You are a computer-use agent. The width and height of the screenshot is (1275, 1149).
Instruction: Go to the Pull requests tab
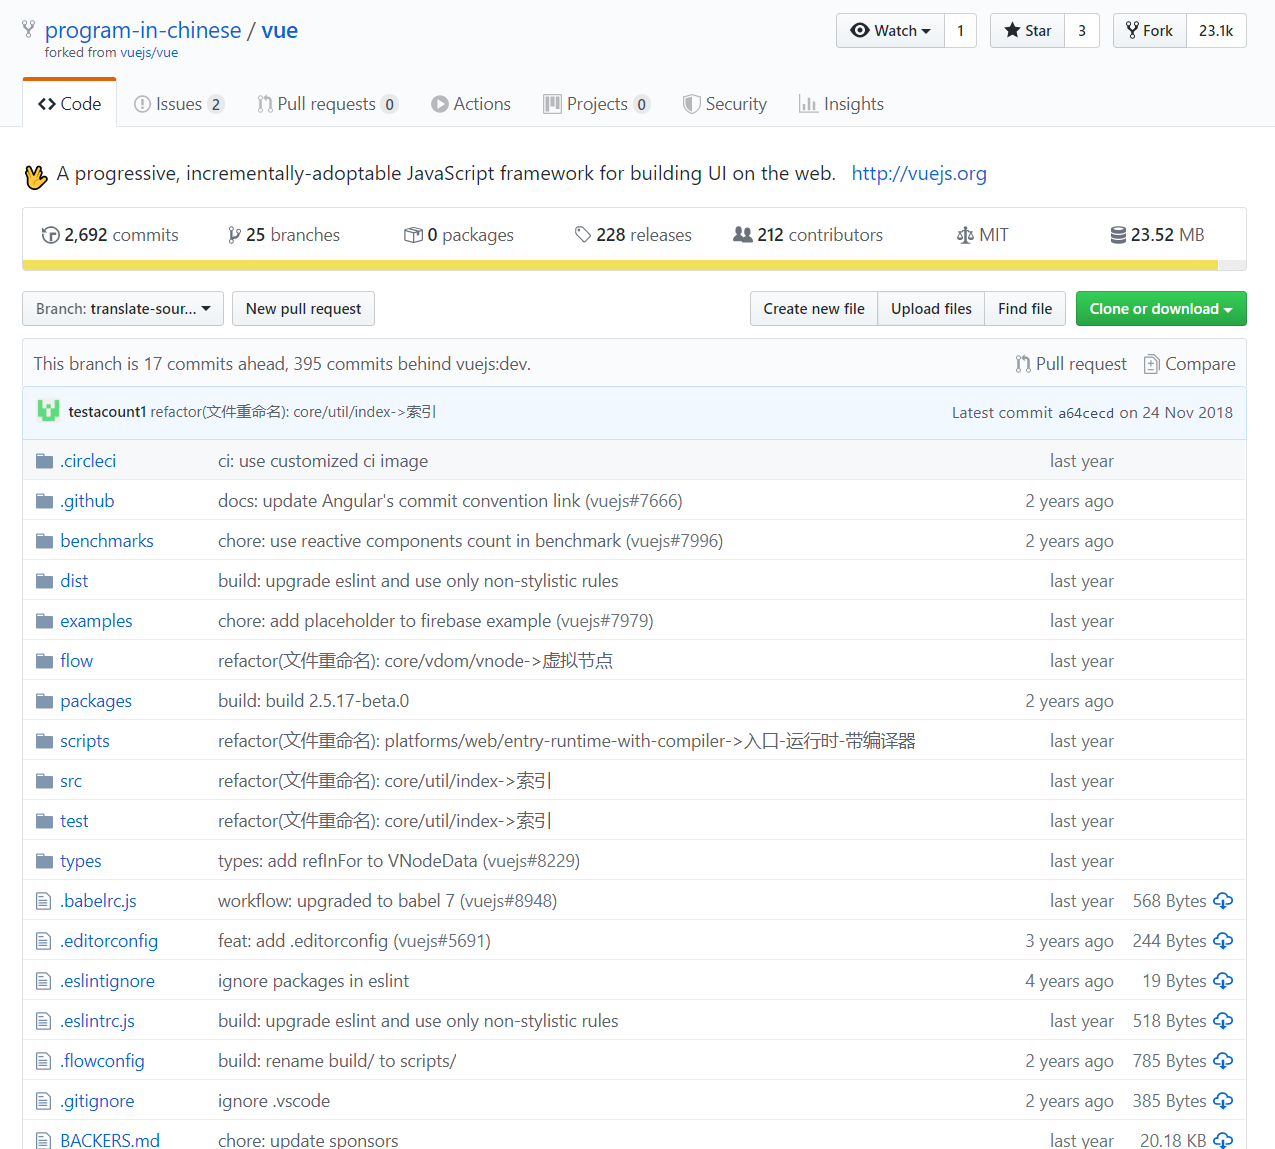click(328, 104)
